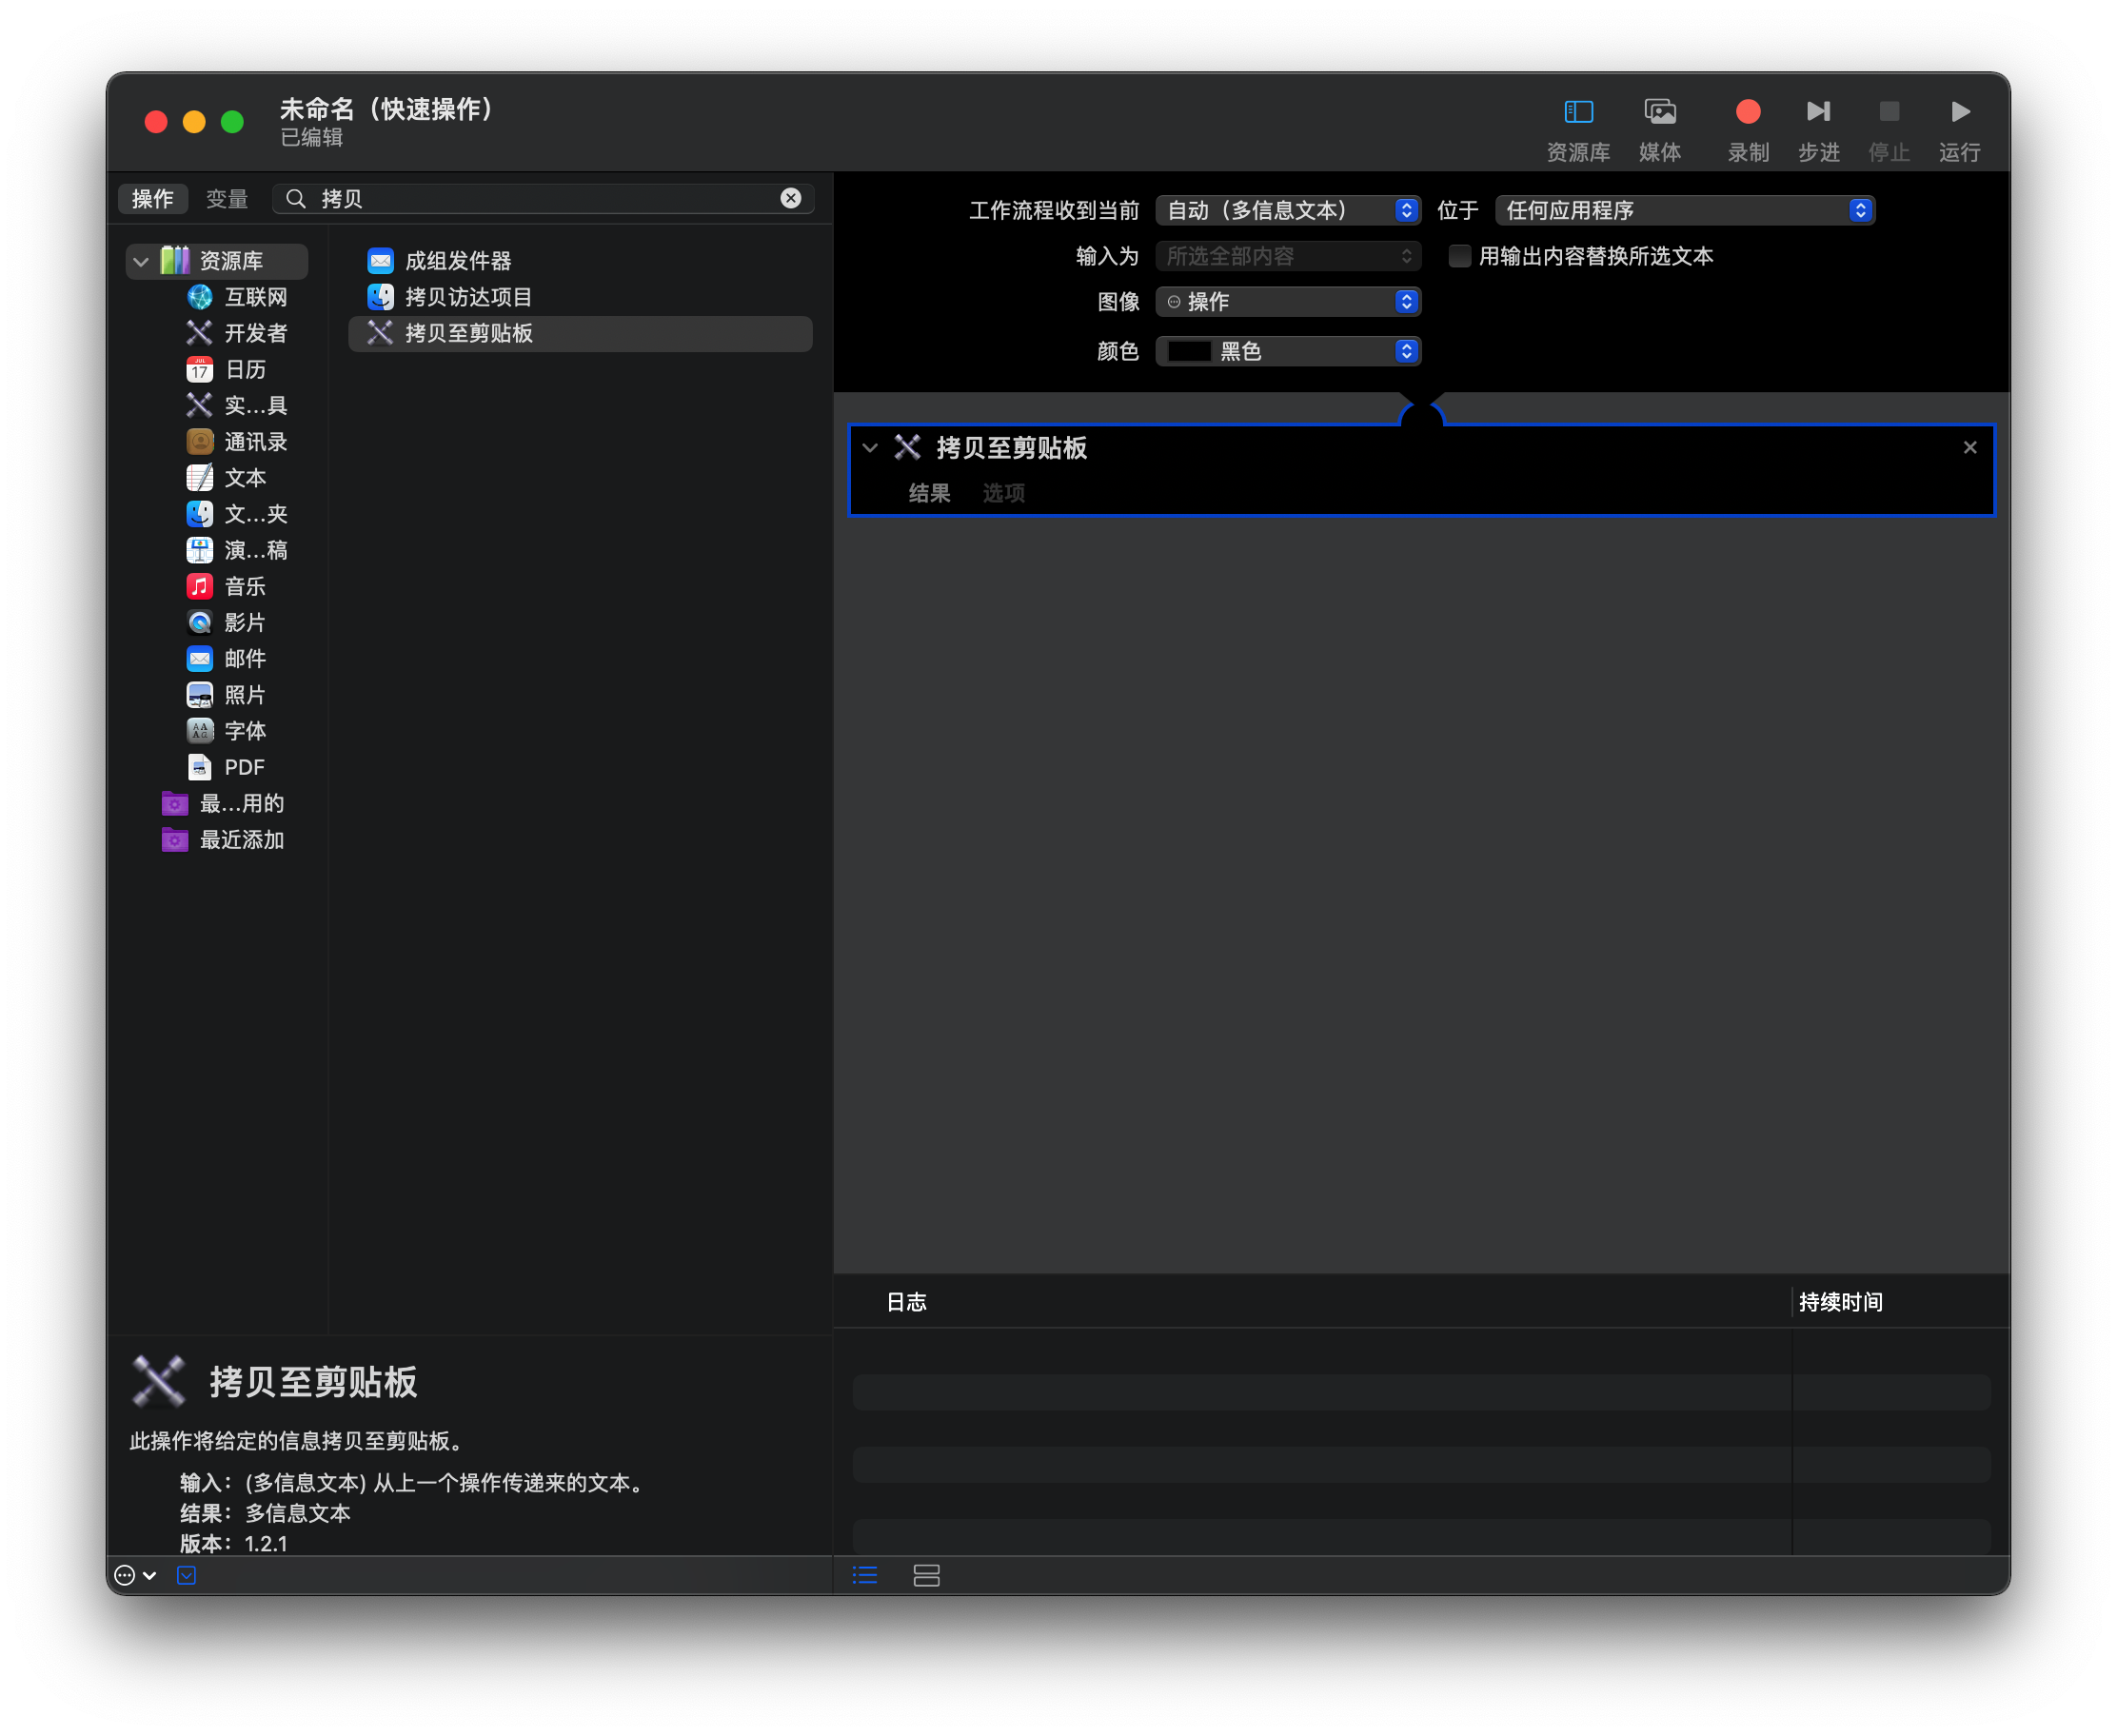Click the 录制 record button
The image size is (2117, 1736).
click(x=1747, y=111)
